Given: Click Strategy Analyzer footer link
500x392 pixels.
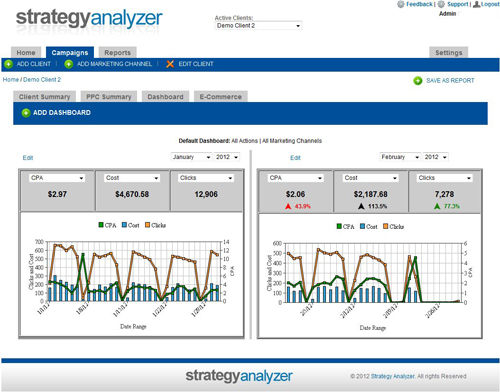Looking at the screenshot, I should 393,376.
